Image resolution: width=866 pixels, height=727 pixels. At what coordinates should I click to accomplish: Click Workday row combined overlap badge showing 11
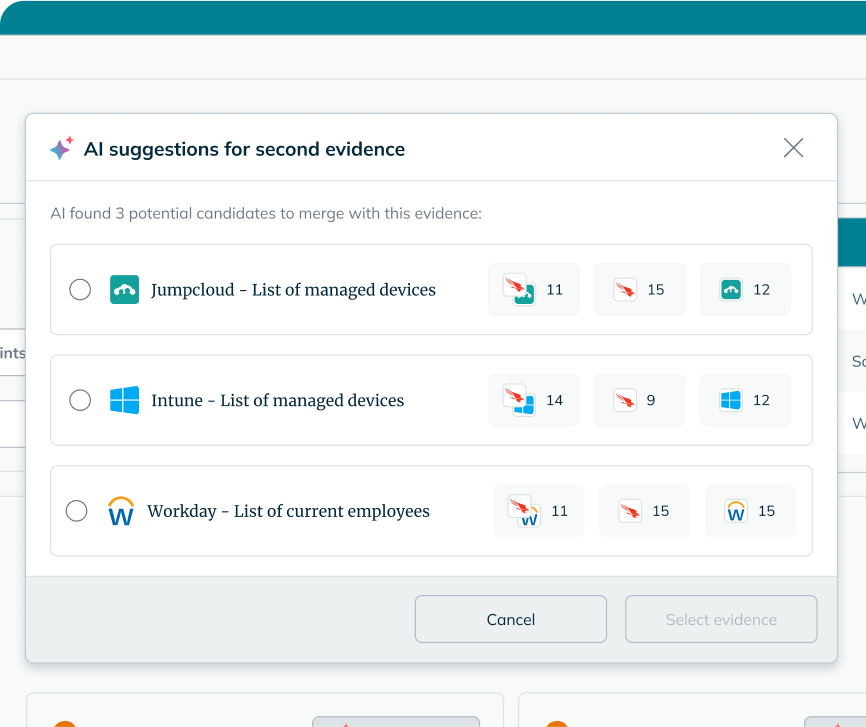point(538,511)
